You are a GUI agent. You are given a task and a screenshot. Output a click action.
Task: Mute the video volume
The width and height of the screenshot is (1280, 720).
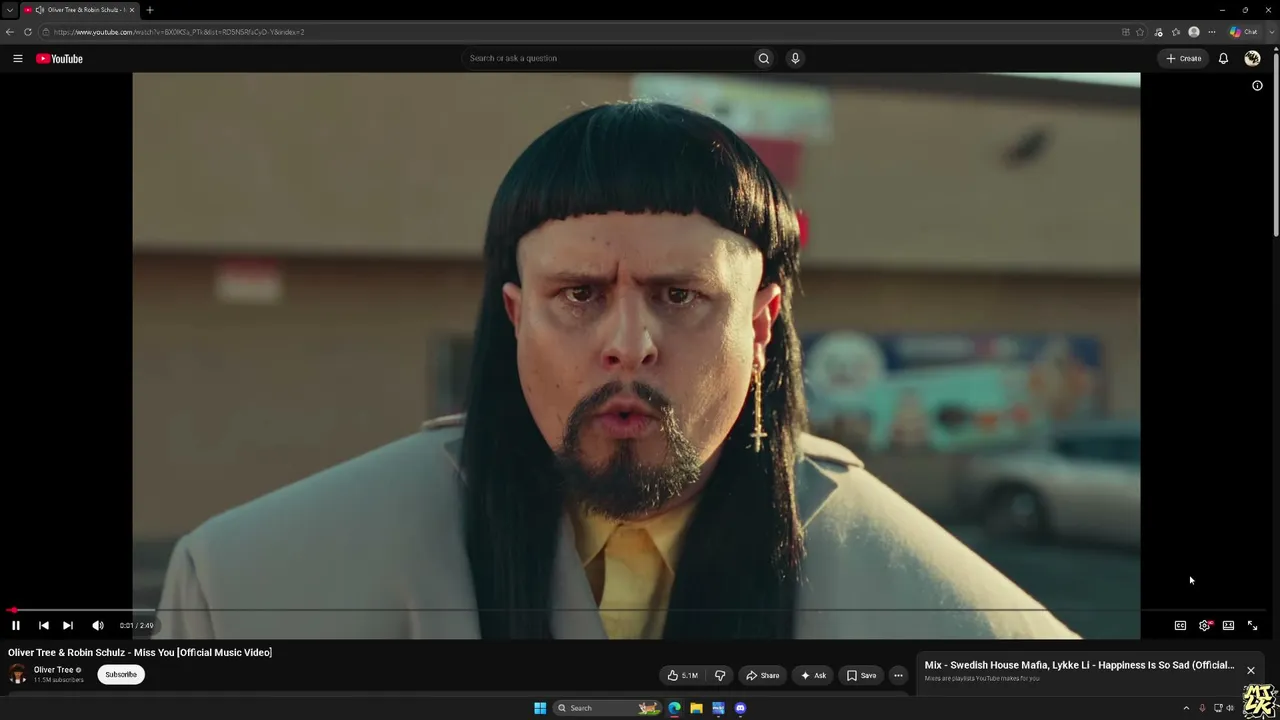coord(98,625)
